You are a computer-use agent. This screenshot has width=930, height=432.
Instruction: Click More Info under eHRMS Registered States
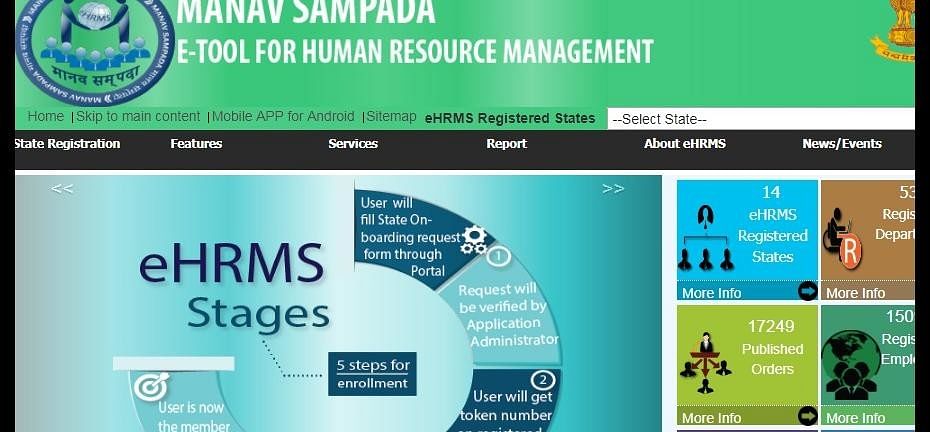coord(711,293)
